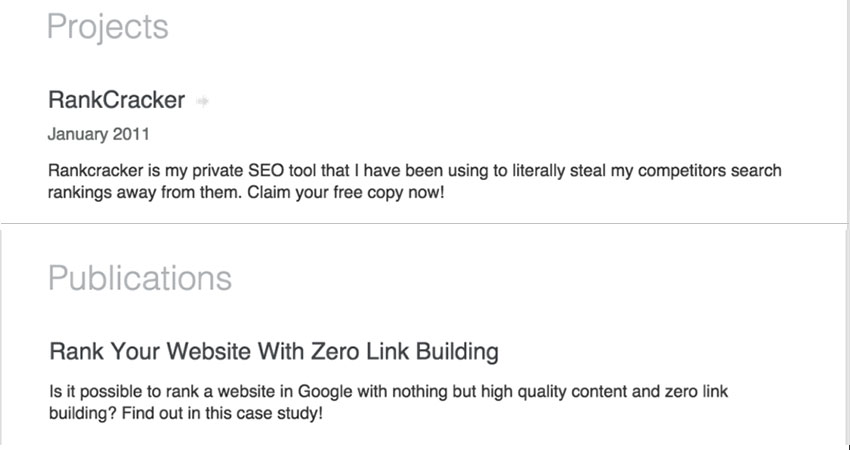
Task: Click the divider line between Projects and Publications
Action: [423, 223]
